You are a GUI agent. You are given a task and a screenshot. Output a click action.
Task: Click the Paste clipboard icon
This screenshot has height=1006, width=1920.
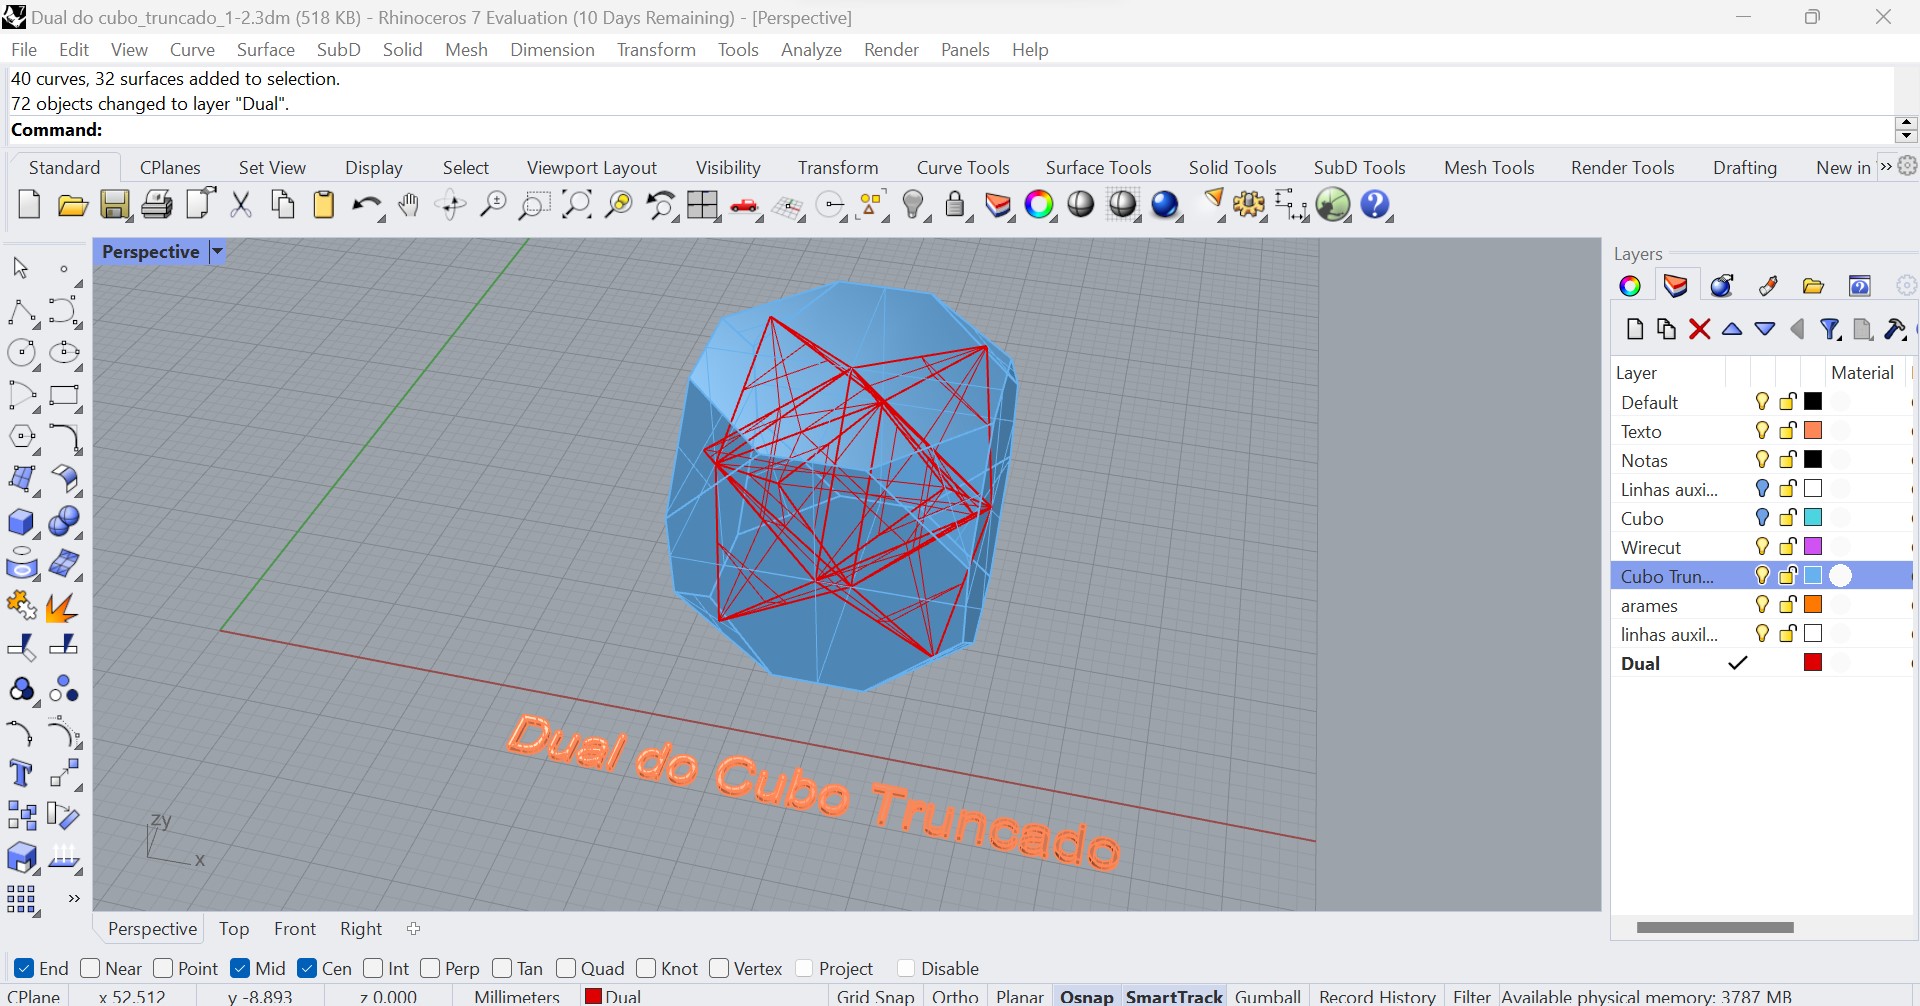324,205
